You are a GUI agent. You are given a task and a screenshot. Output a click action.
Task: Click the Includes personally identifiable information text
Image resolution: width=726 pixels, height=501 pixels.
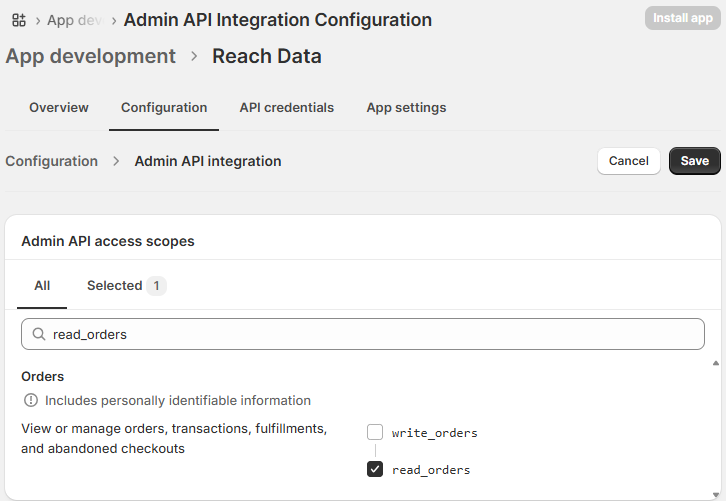click(178, 401)
